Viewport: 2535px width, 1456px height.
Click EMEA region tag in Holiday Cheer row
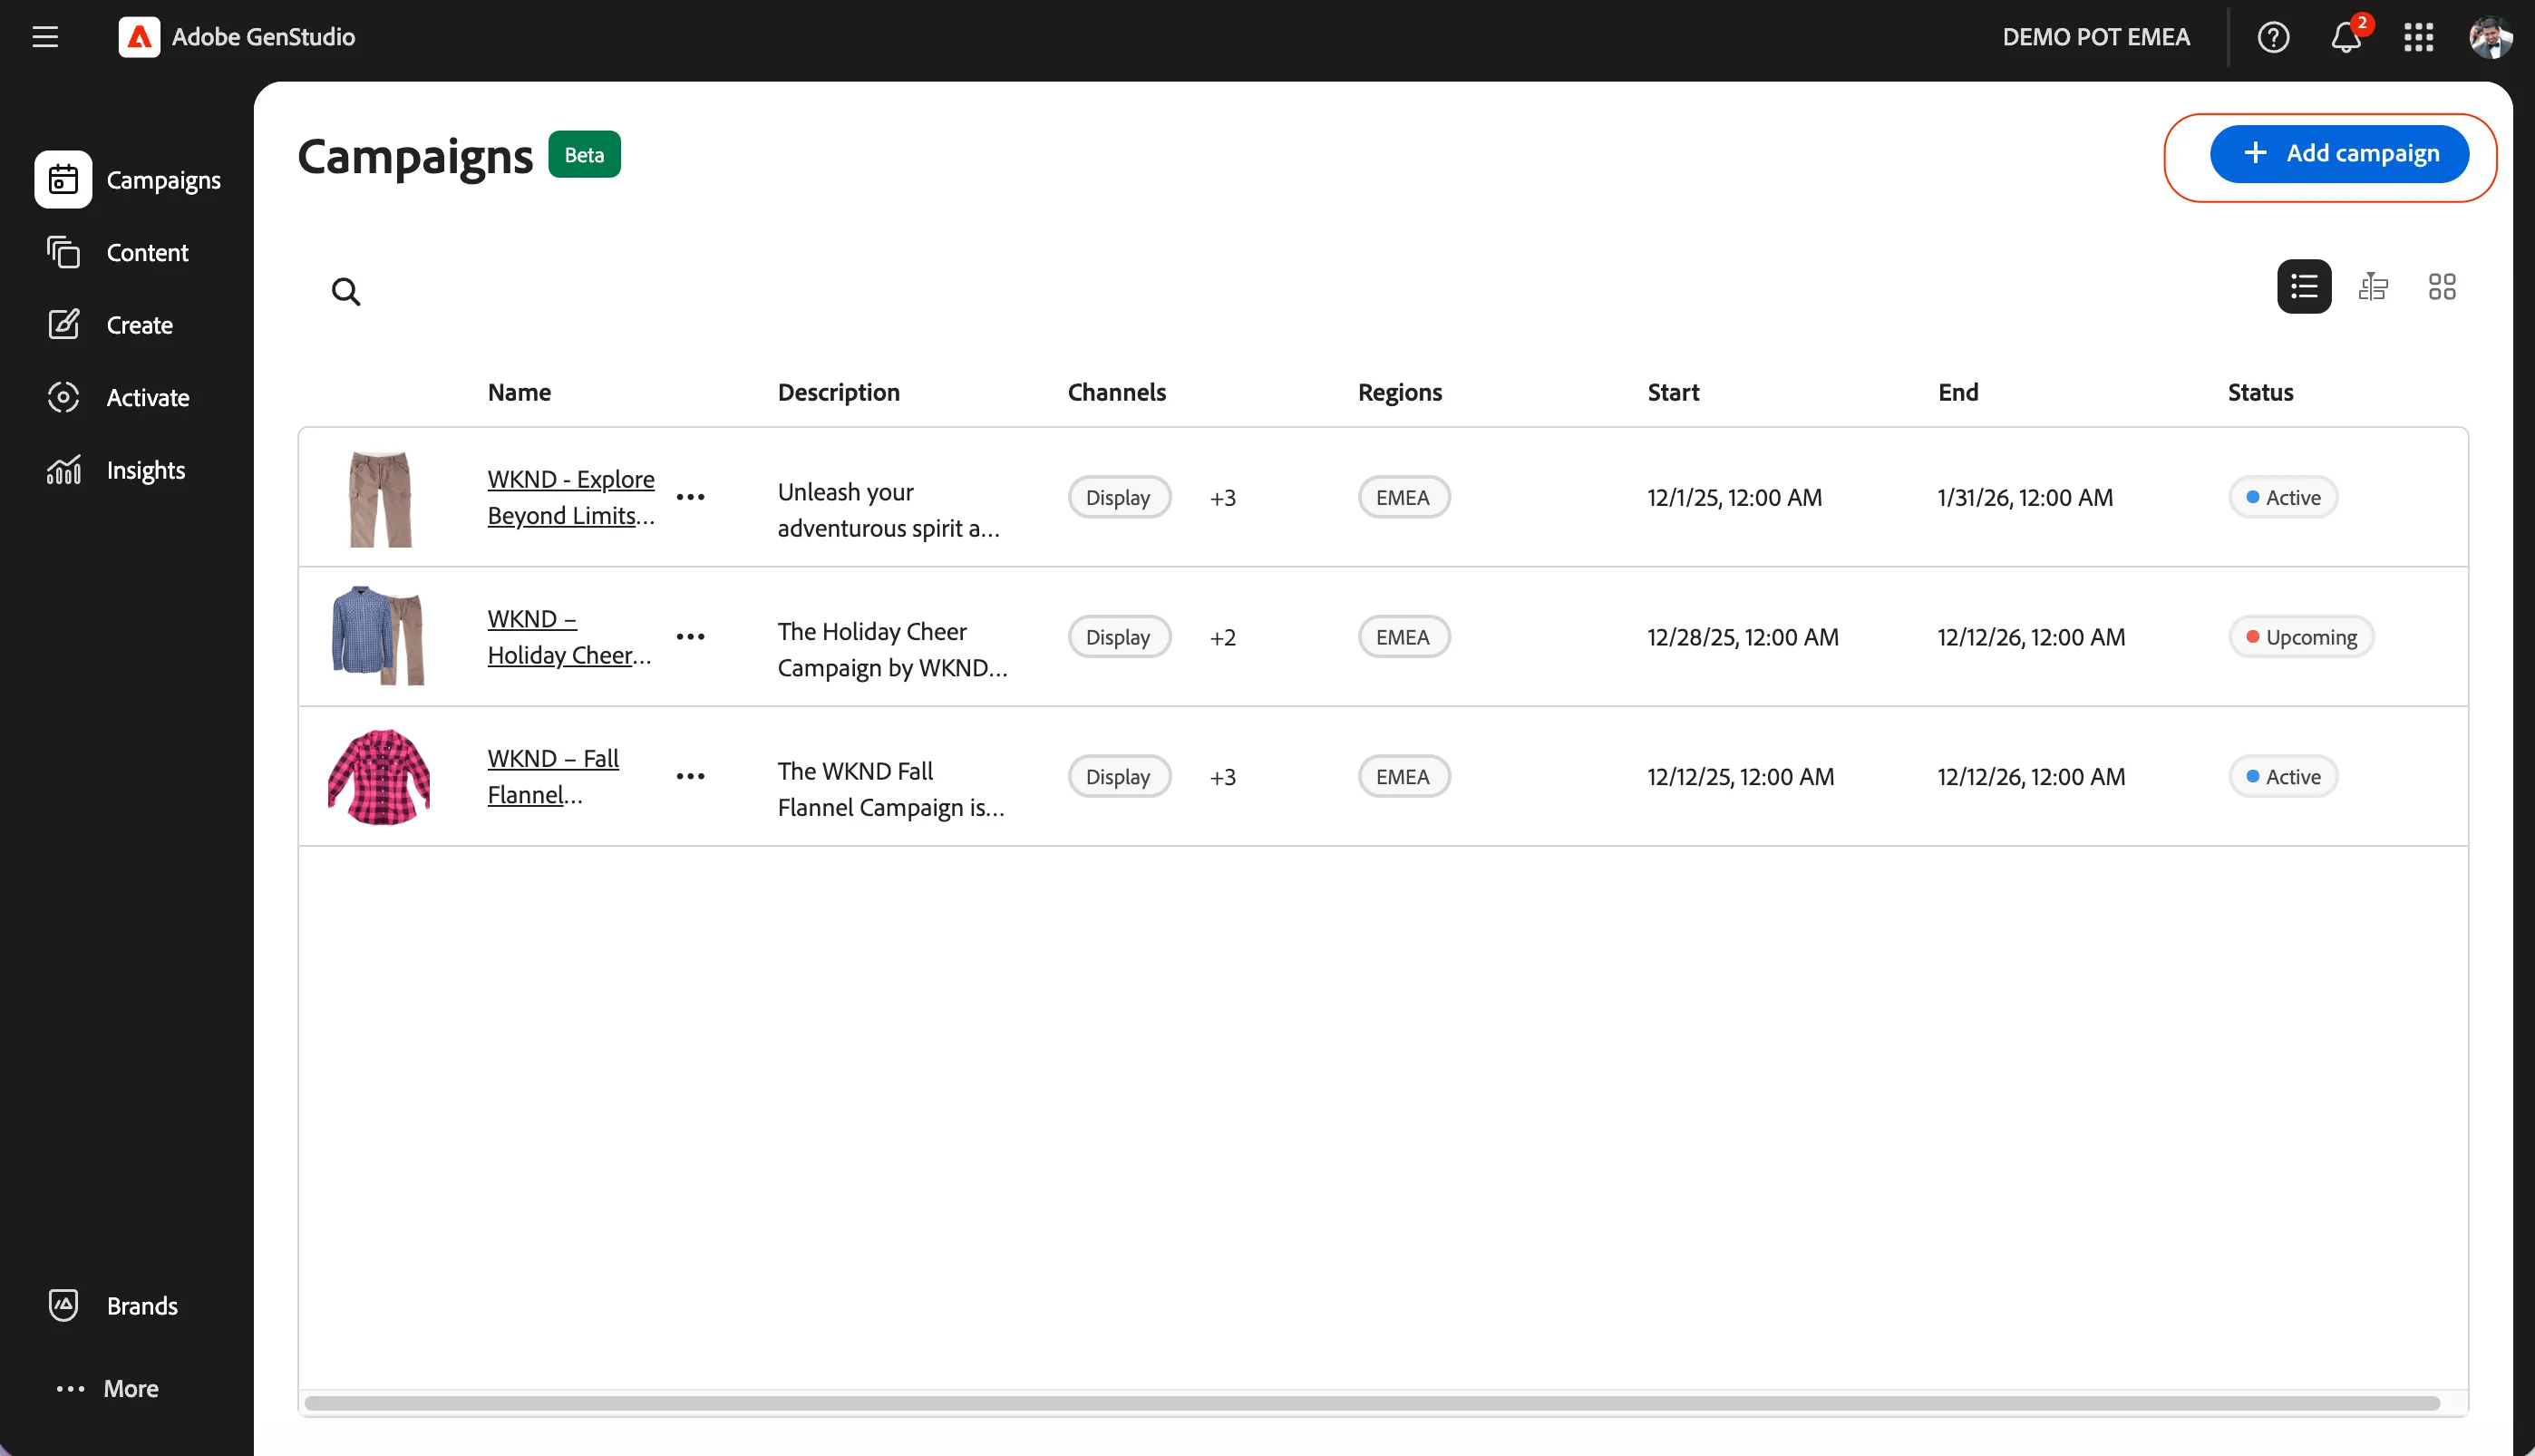tap(1403, 637)
